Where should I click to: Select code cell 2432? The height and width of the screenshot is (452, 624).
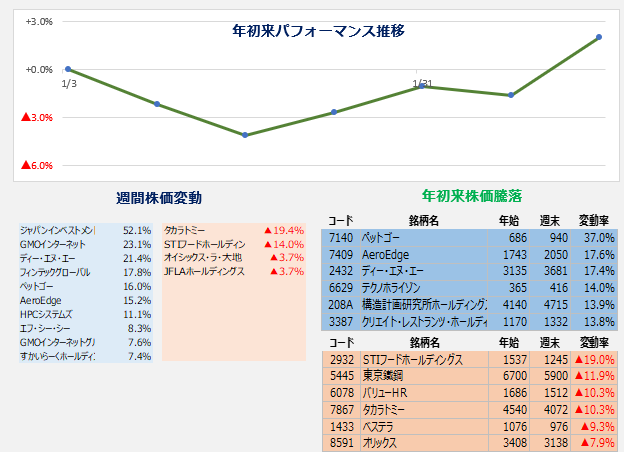[x=341, y=271]
